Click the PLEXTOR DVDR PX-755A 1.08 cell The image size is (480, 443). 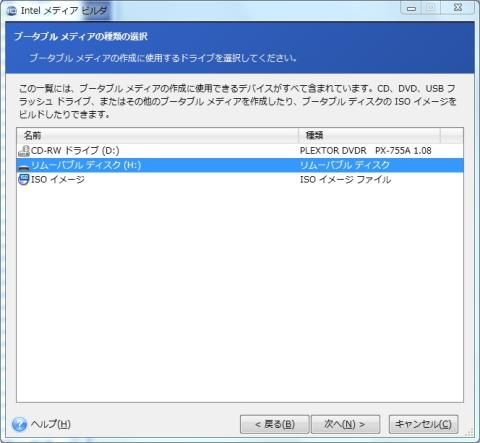click(366, 151)
